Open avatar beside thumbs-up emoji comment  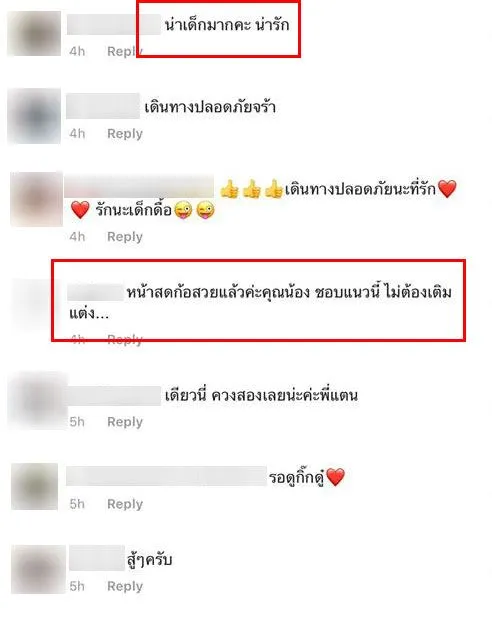(36, 199)
